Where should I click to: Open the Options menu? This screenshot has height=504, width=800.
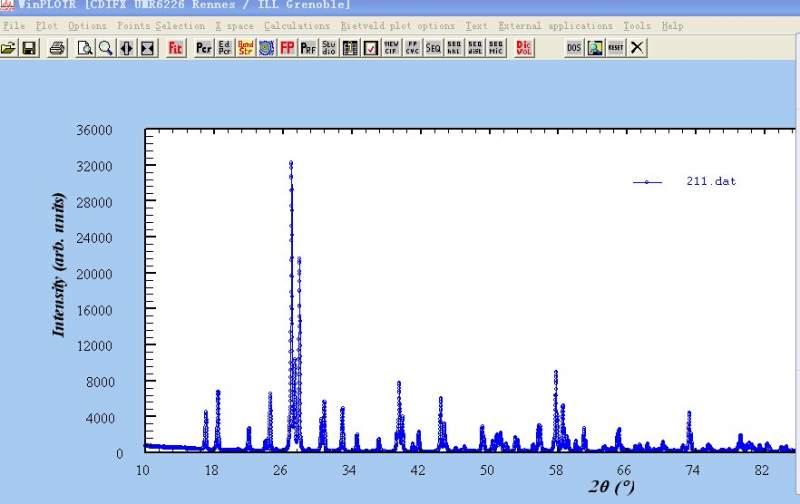click(87, 26)
